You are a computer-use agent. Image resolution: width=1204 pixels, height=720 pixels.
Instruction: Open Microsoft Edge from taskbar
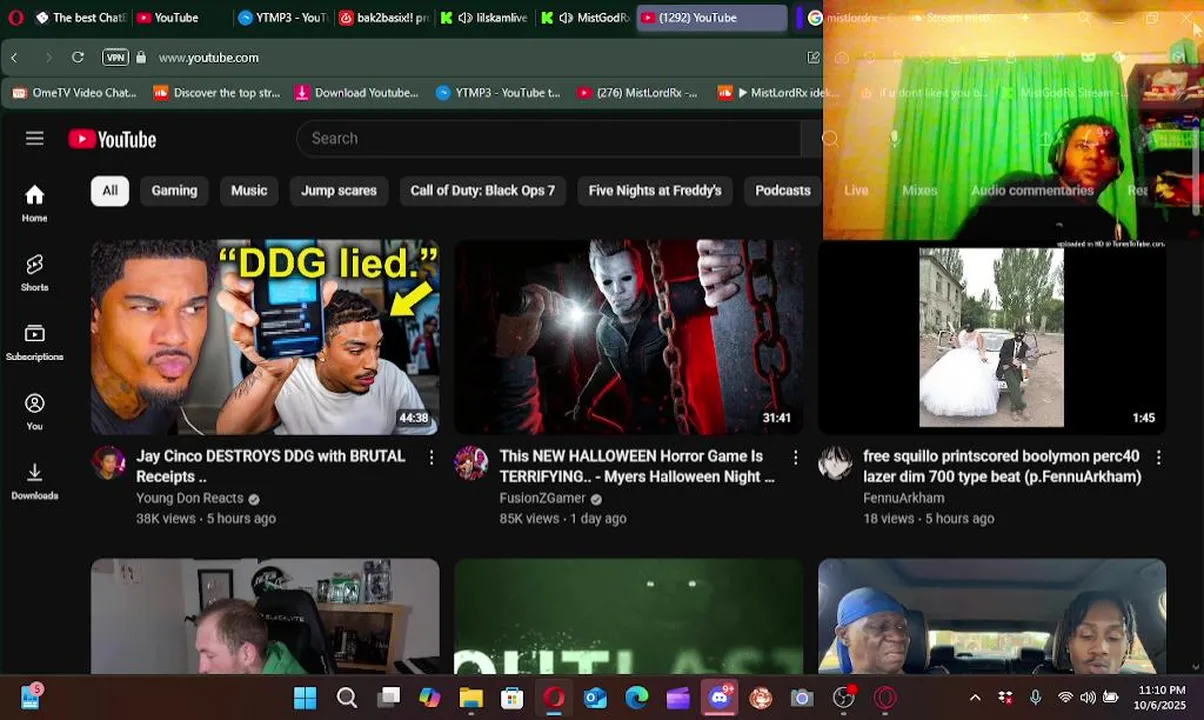tap(637, 698)
